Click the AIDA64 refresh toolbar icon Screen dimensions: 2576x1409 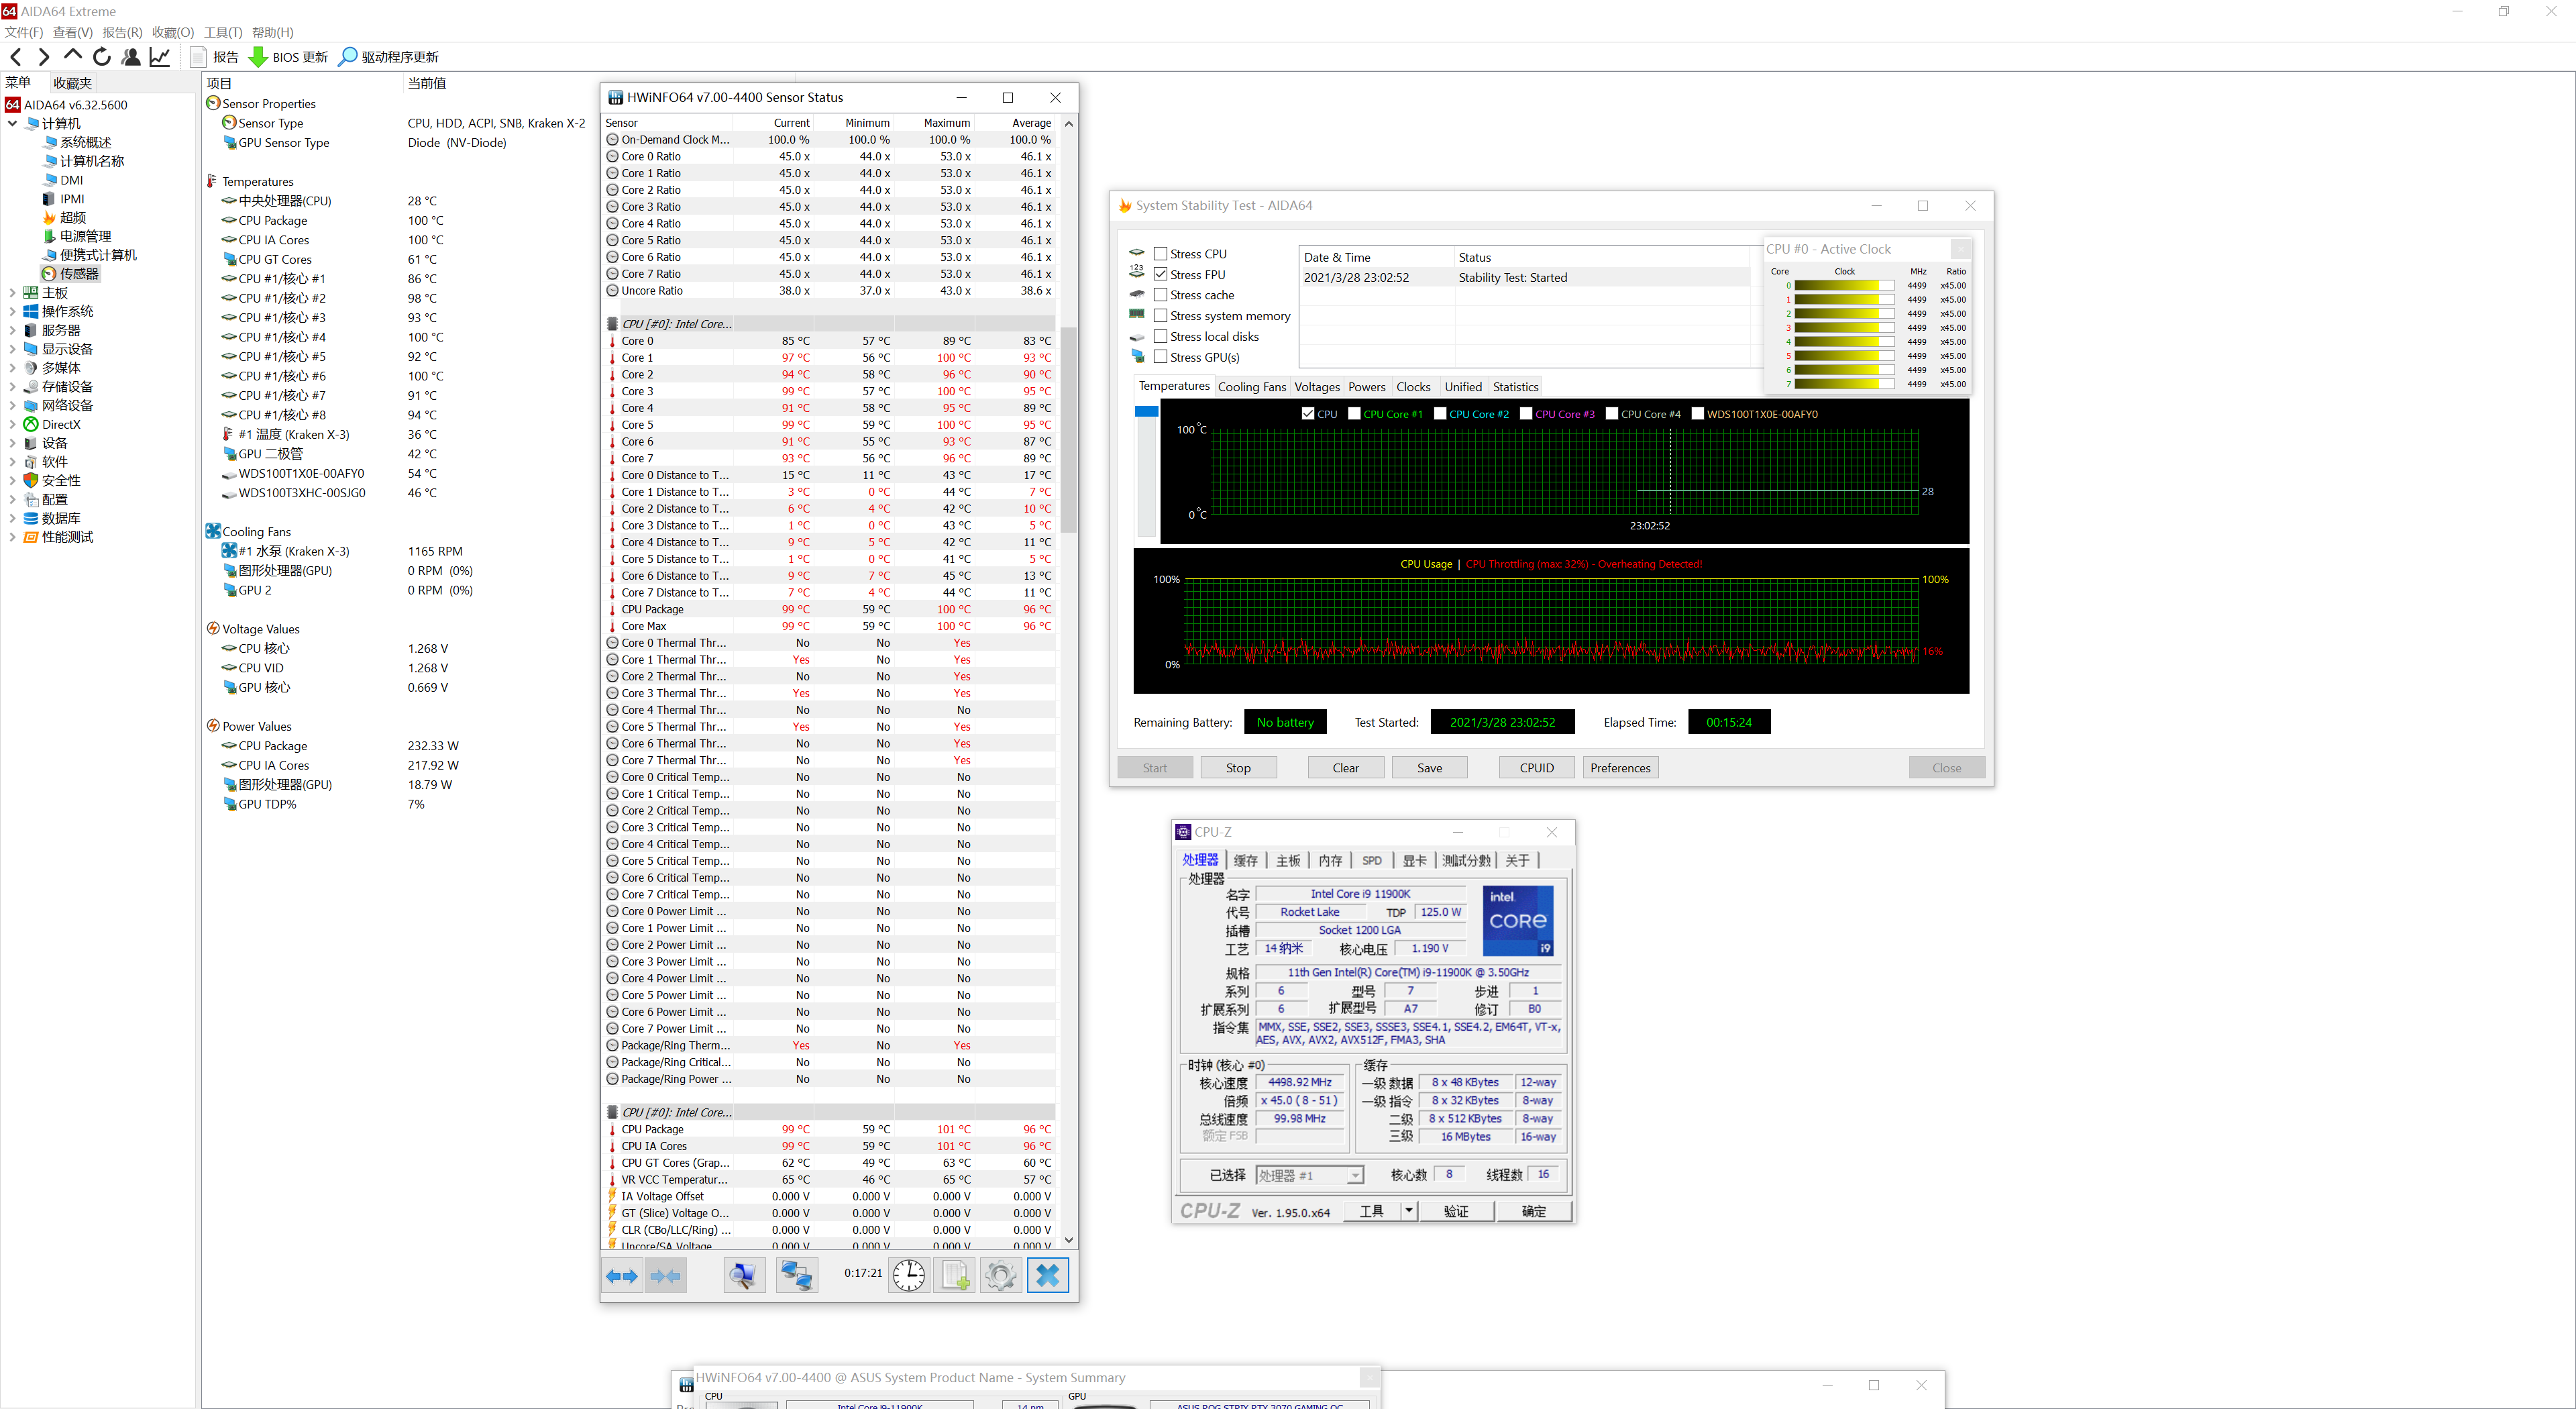101,57
